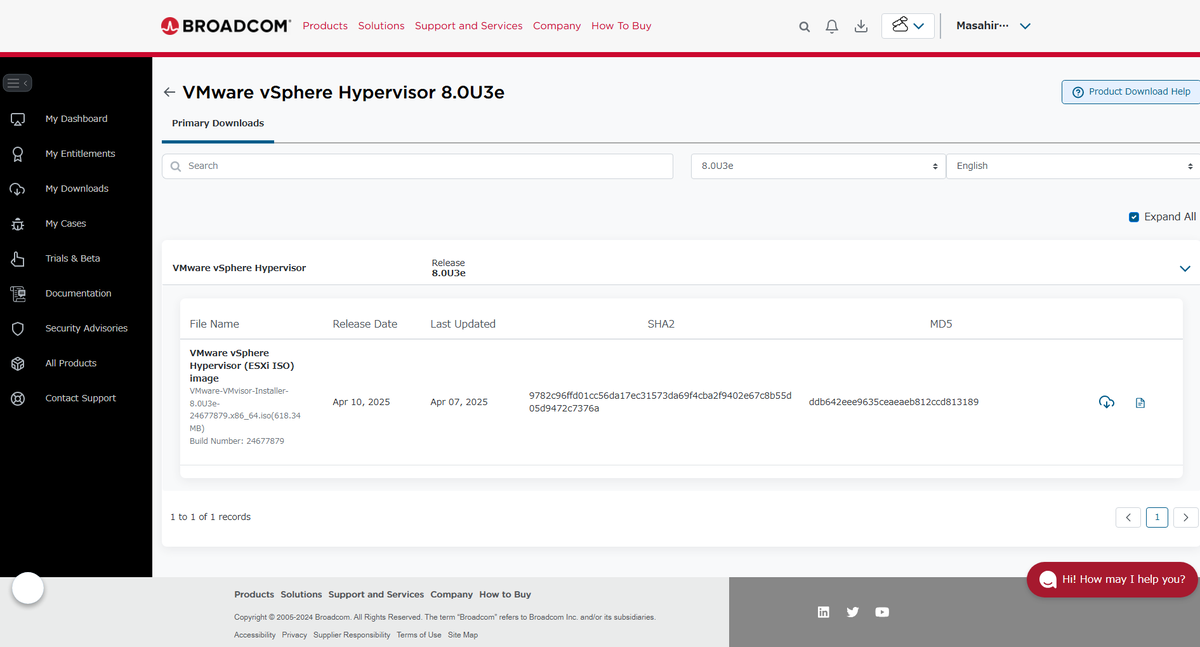Open the English language dropdown
This screenshot has width=1200, height=647.
point(1073,166)
